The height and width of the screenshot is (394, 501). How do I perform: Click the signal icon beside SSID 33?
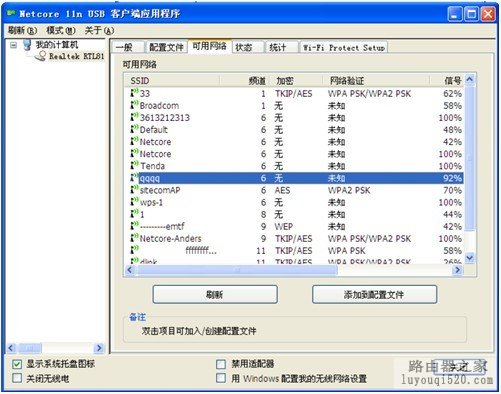(135, 93)
